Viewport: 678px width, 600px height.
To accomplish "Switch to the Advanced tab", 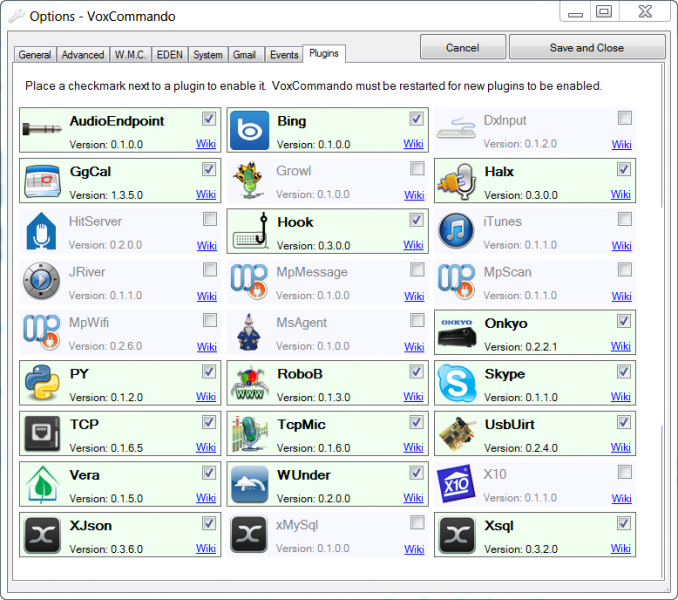I will coord(83,55).
